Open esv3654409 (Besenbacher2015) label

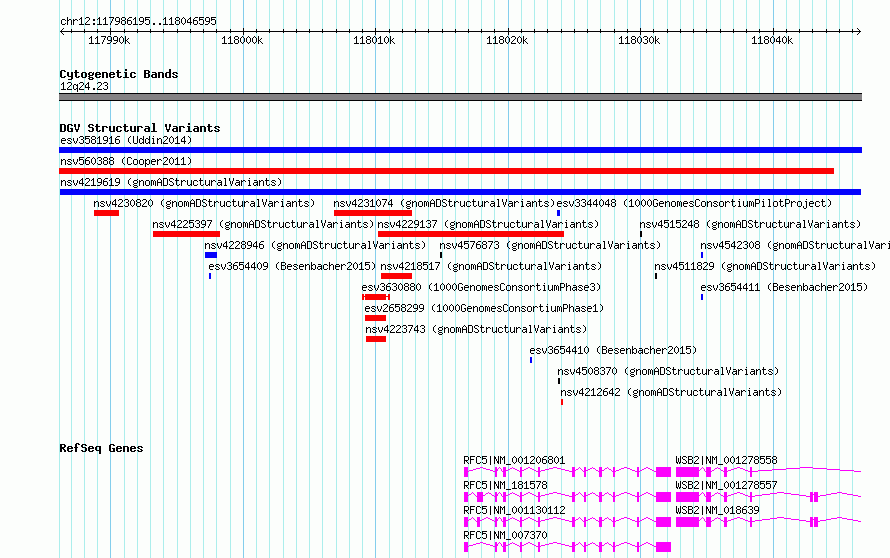click(292, 266)
